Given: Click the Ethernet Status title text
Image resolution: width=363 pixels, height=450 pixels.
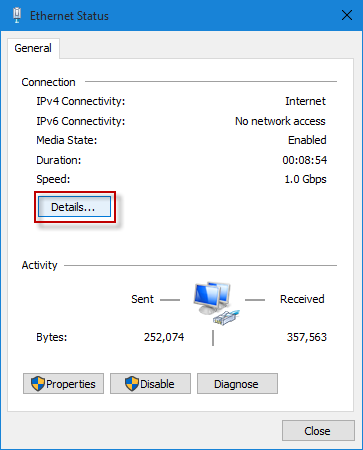Looking at the screenshot, I should coord(69,16).
